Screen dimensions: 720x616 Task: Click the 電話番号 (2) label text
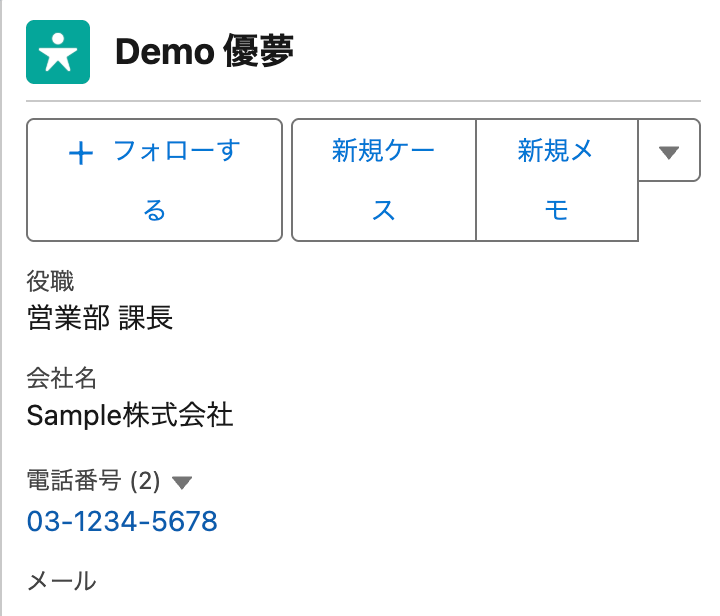point(93,481)
